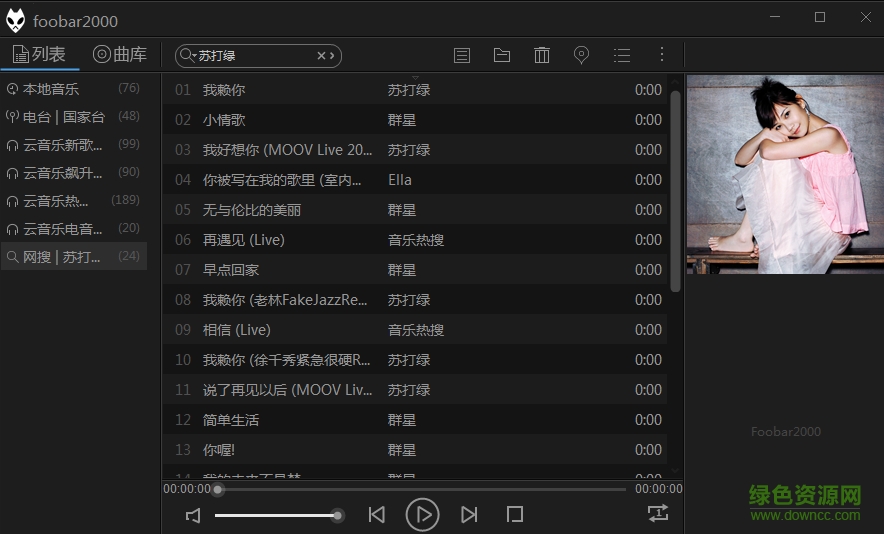Click artist Ella in track 04
This screenshot has width=884, height=534.
click(400, 180)
